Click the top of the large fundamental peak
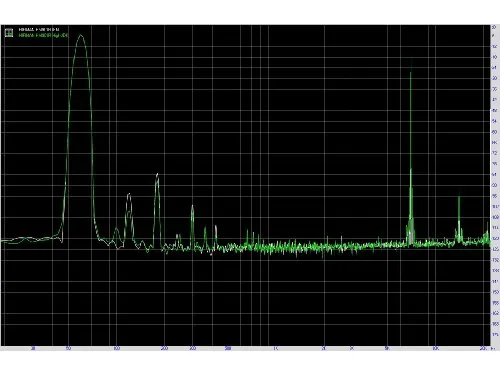 81,35
